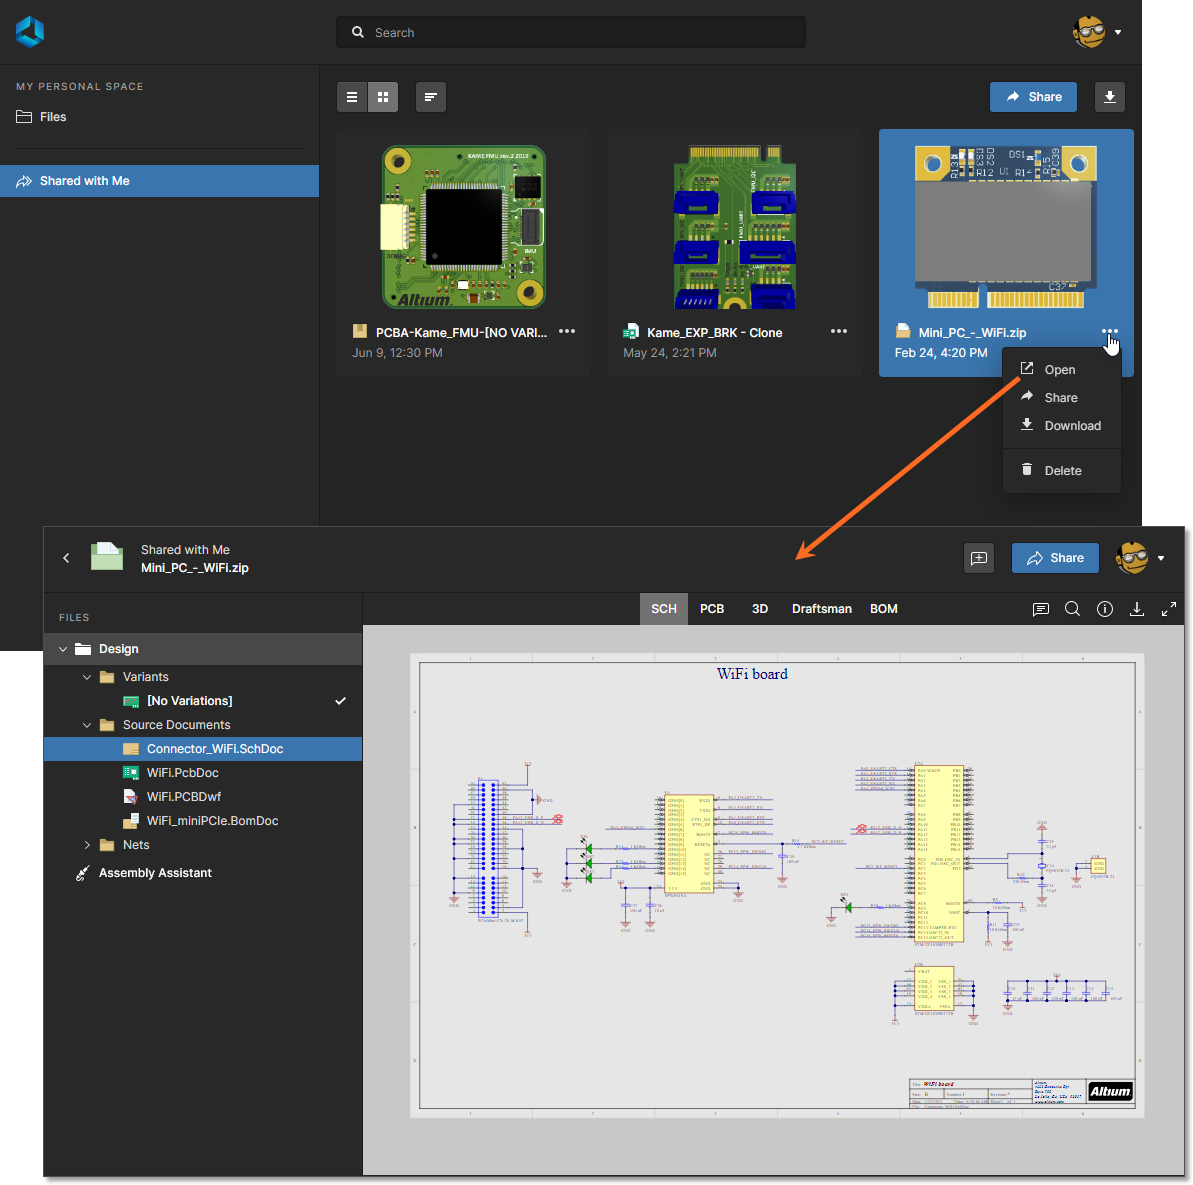Open the user avatar in top window
1193x1185 pixels.
coord(1089,32)
